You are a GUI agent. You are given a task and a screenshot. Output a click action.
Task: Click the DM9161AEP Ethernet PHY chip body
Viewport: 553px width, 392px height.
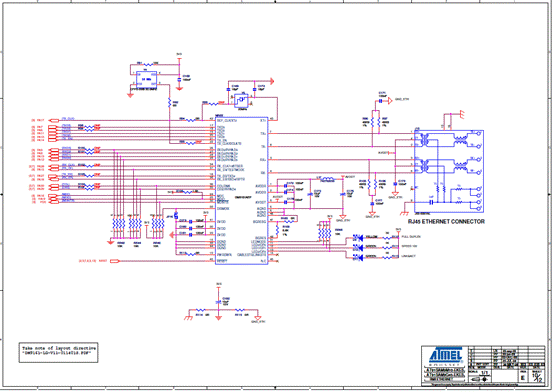(242, 191)
